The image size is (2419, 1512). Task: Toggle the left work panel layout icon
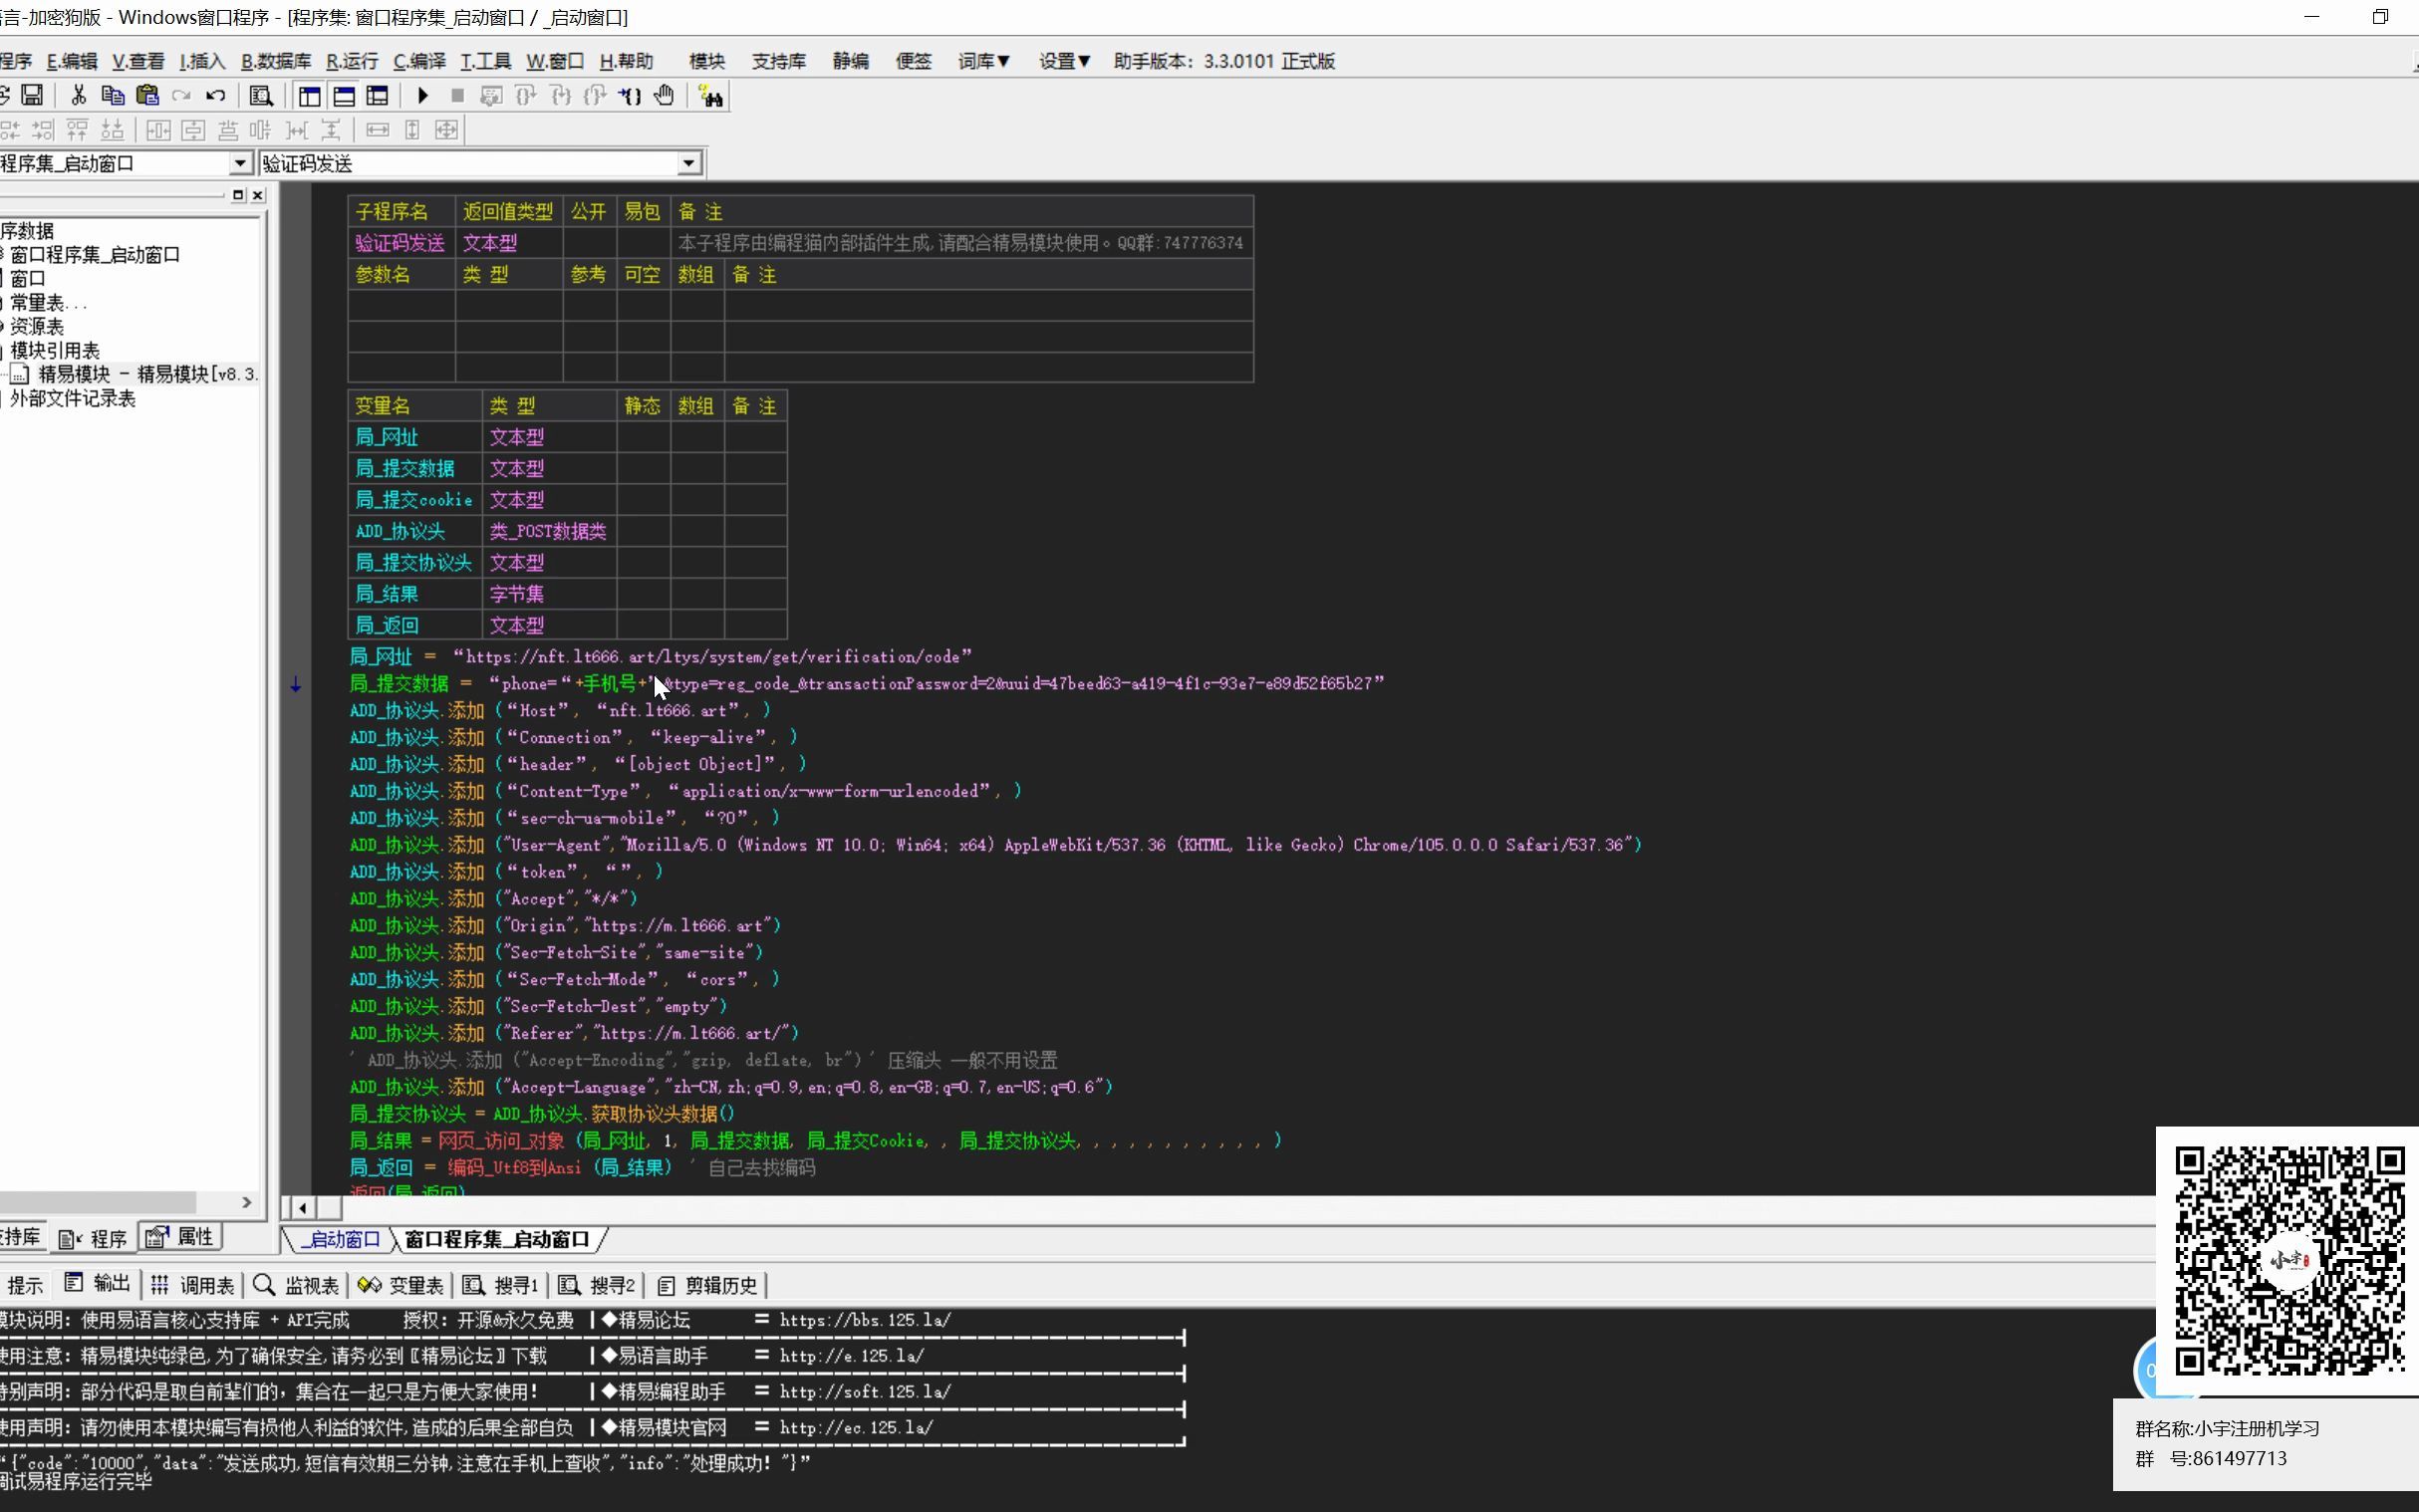[310, 96]
